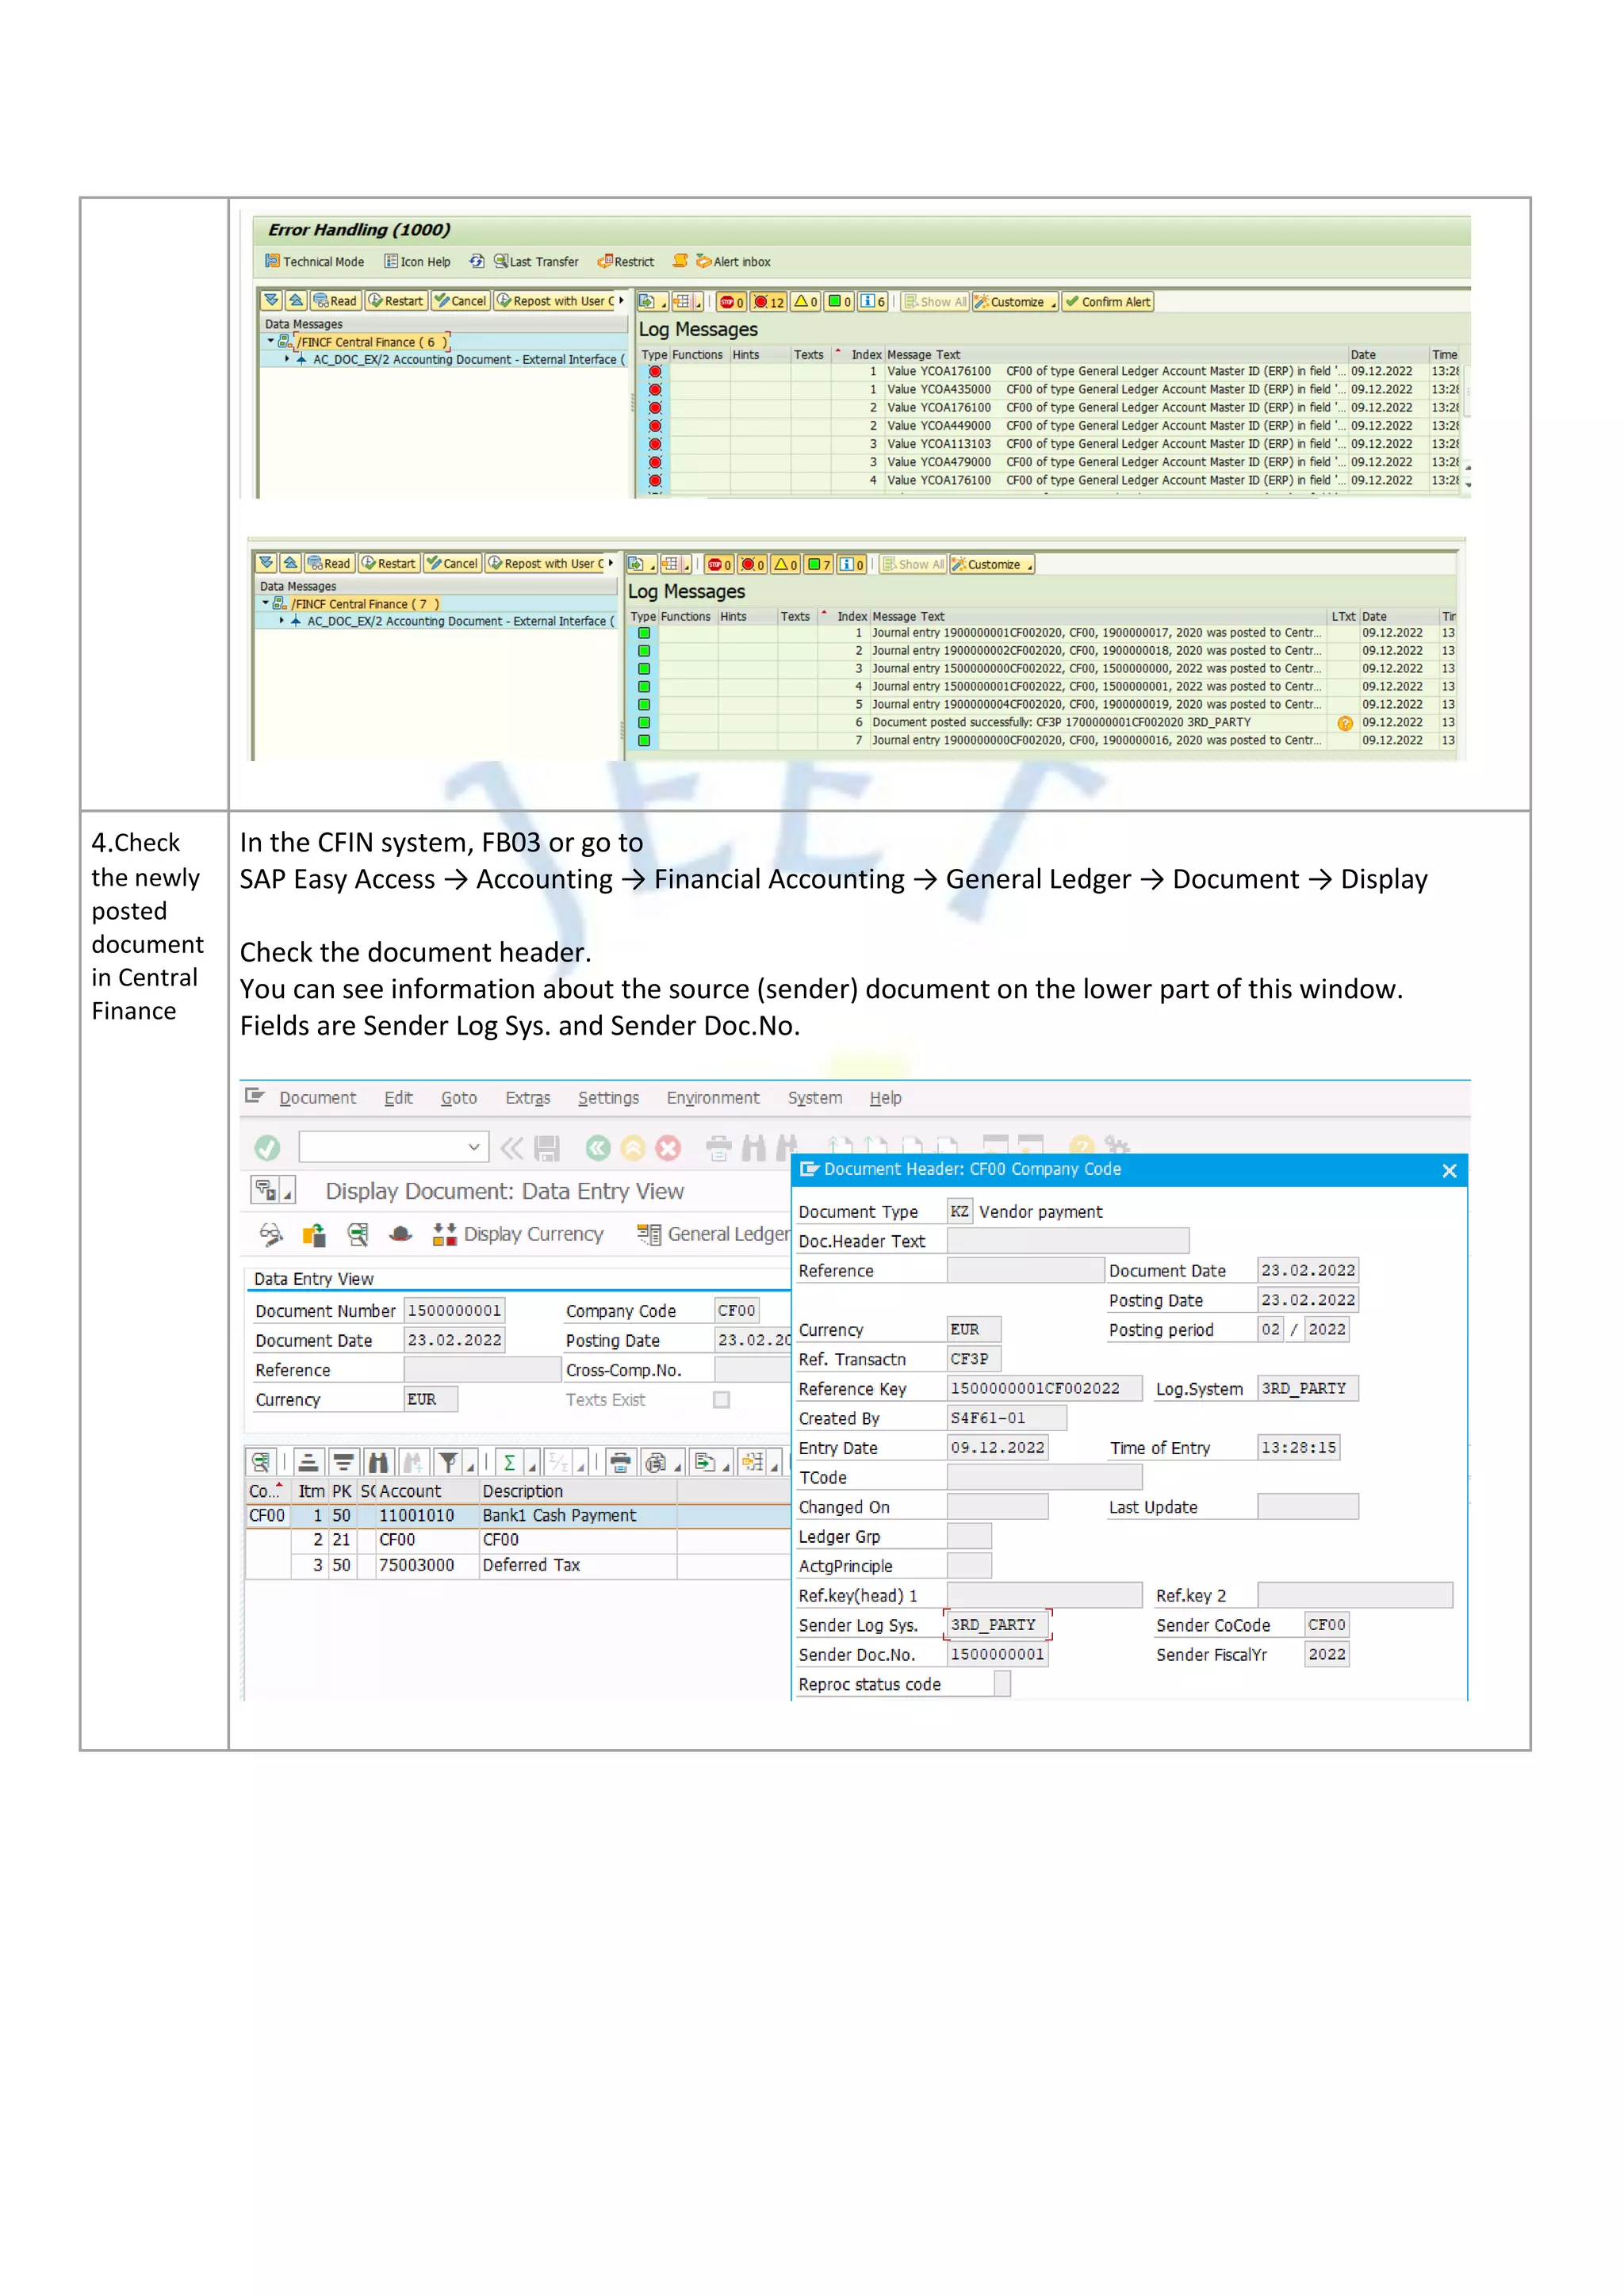The height and width of the screenshot is (2296, 1624).
Task: Toggle abort (stop) filter in upper log toolbar
Action: (731, 301)
